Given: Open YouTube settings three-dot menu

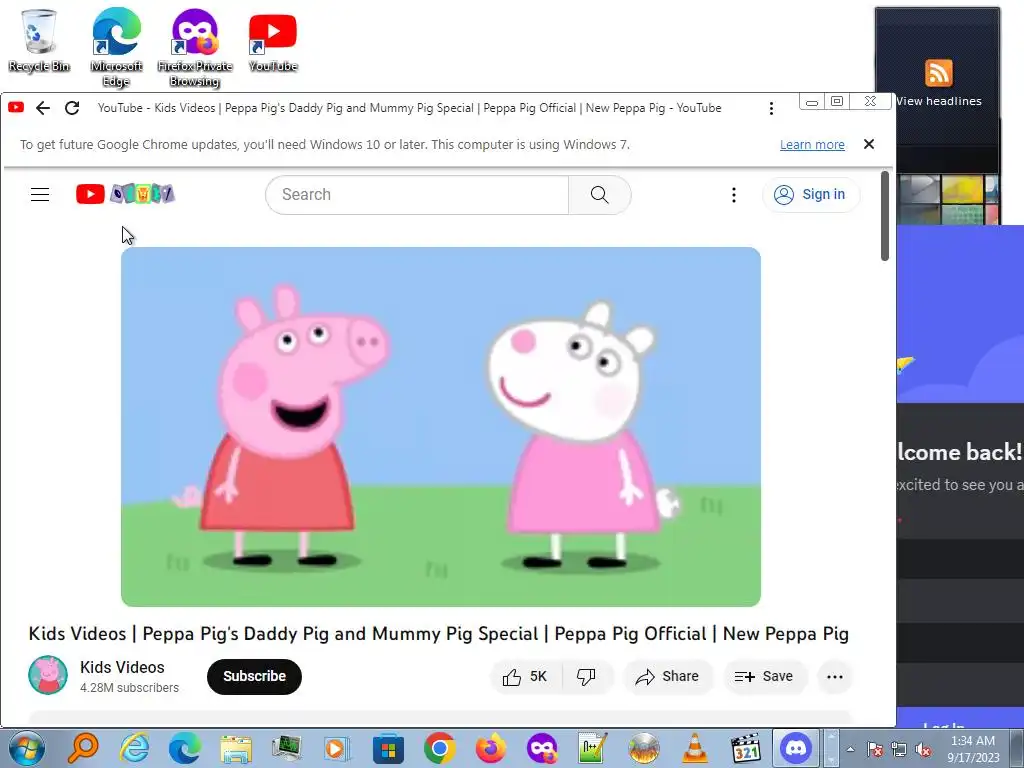Looking at the screenshot, I should click(733, 195).
